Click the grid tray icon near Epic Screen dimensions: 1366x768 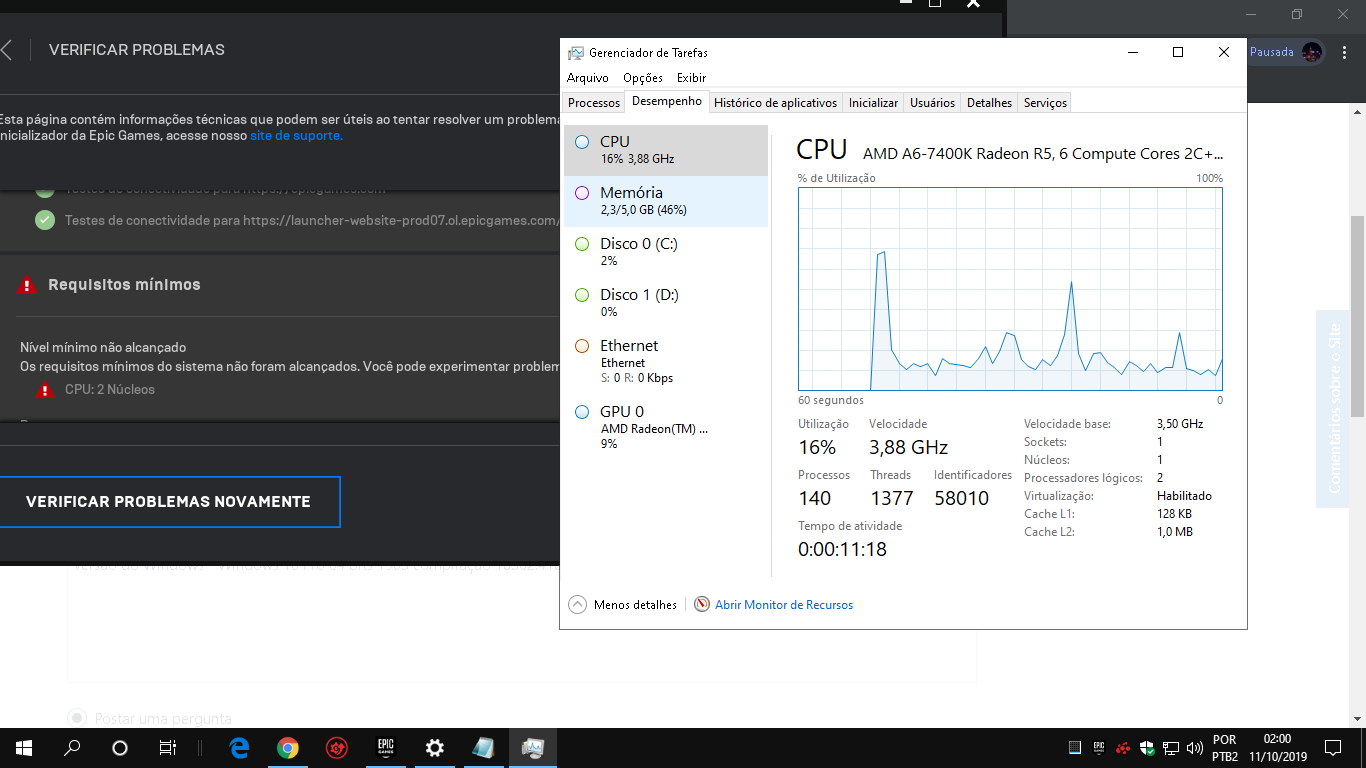[1075, 748]
